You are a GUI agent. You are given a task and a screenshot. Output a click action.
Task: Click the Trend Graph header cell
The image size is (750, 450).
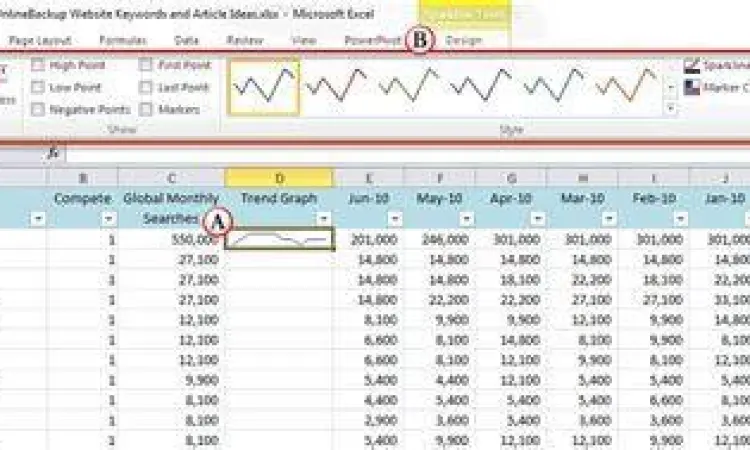click(279, 208)
